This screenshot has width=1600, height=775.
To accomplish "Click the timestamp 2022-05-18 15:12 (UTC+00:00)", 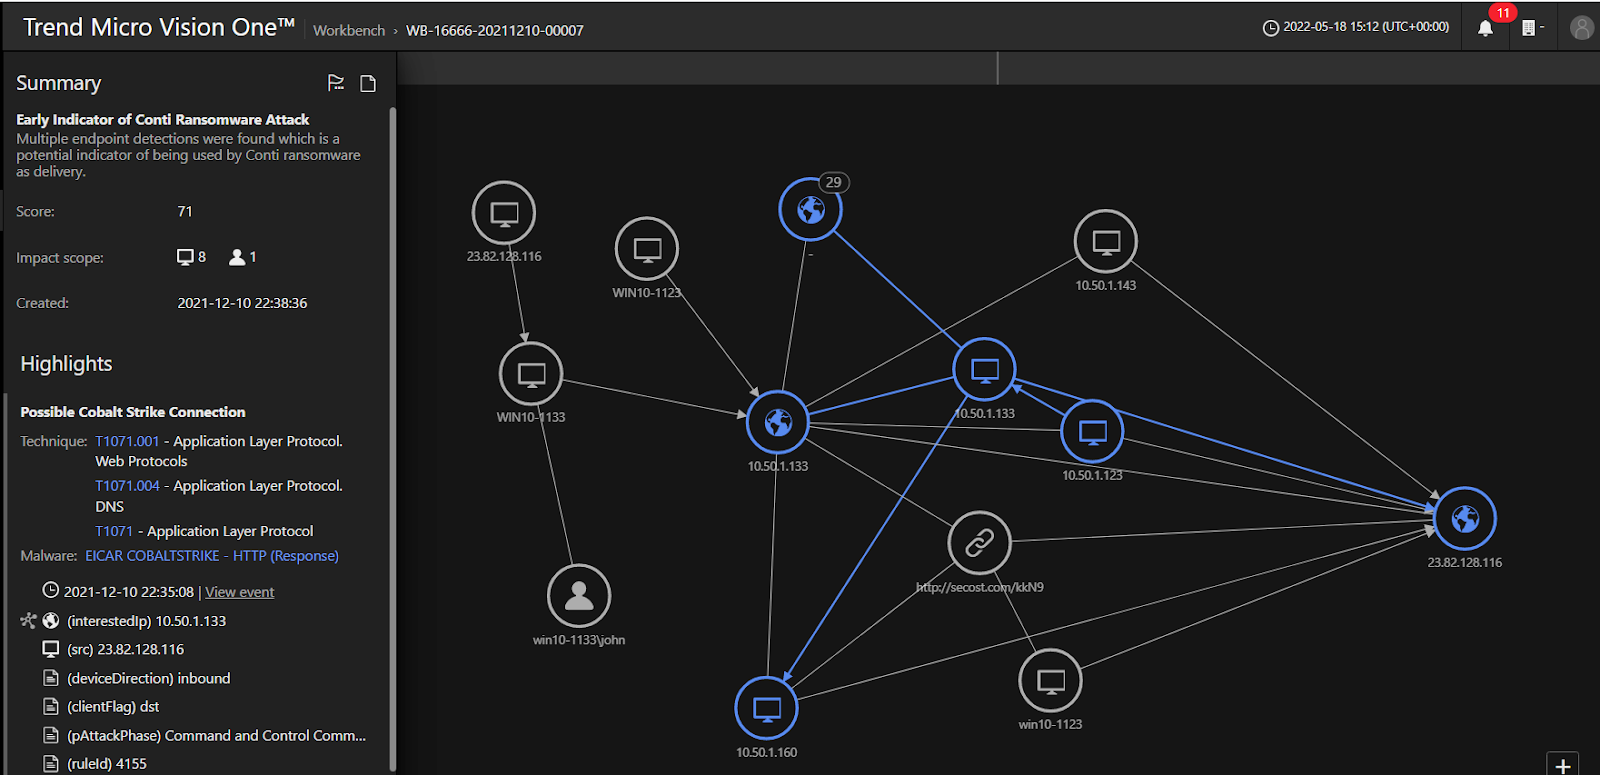I will pyautogui.click(x=1366, y=27).
